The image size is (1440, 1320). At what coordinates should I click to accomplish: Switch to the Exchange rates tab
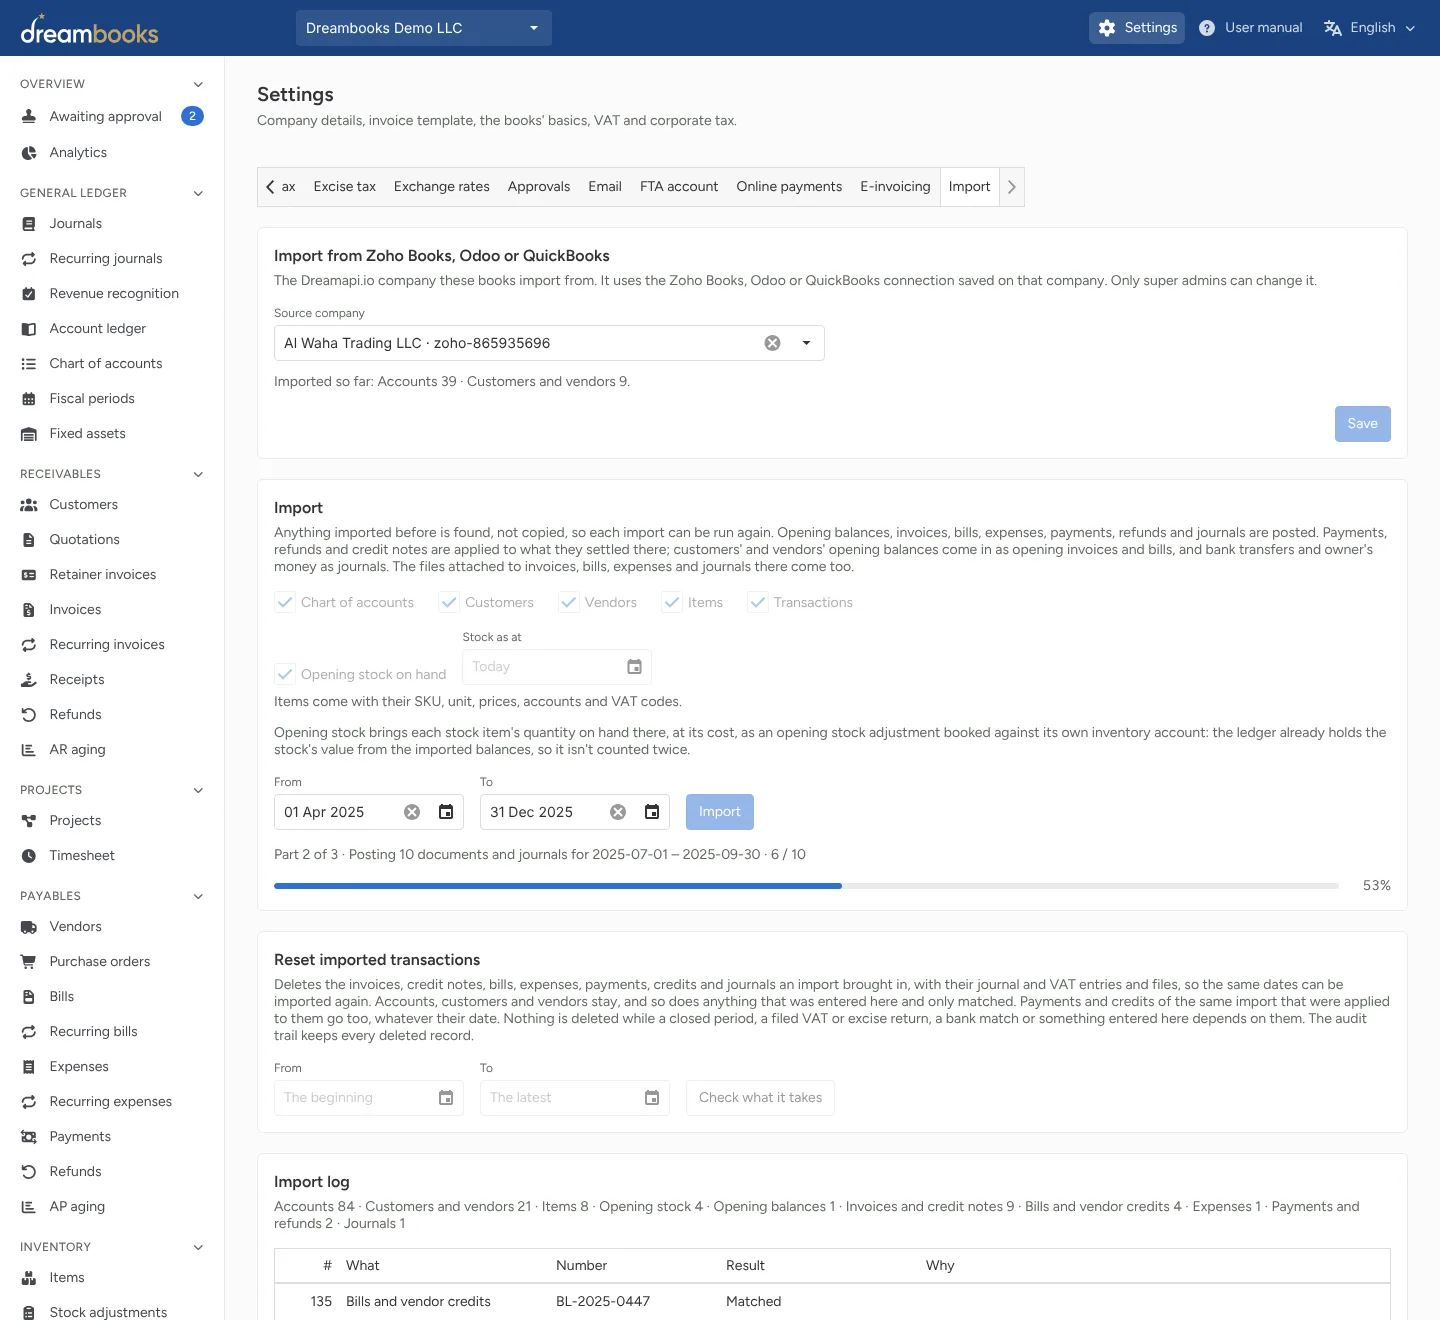click(442, 187)
